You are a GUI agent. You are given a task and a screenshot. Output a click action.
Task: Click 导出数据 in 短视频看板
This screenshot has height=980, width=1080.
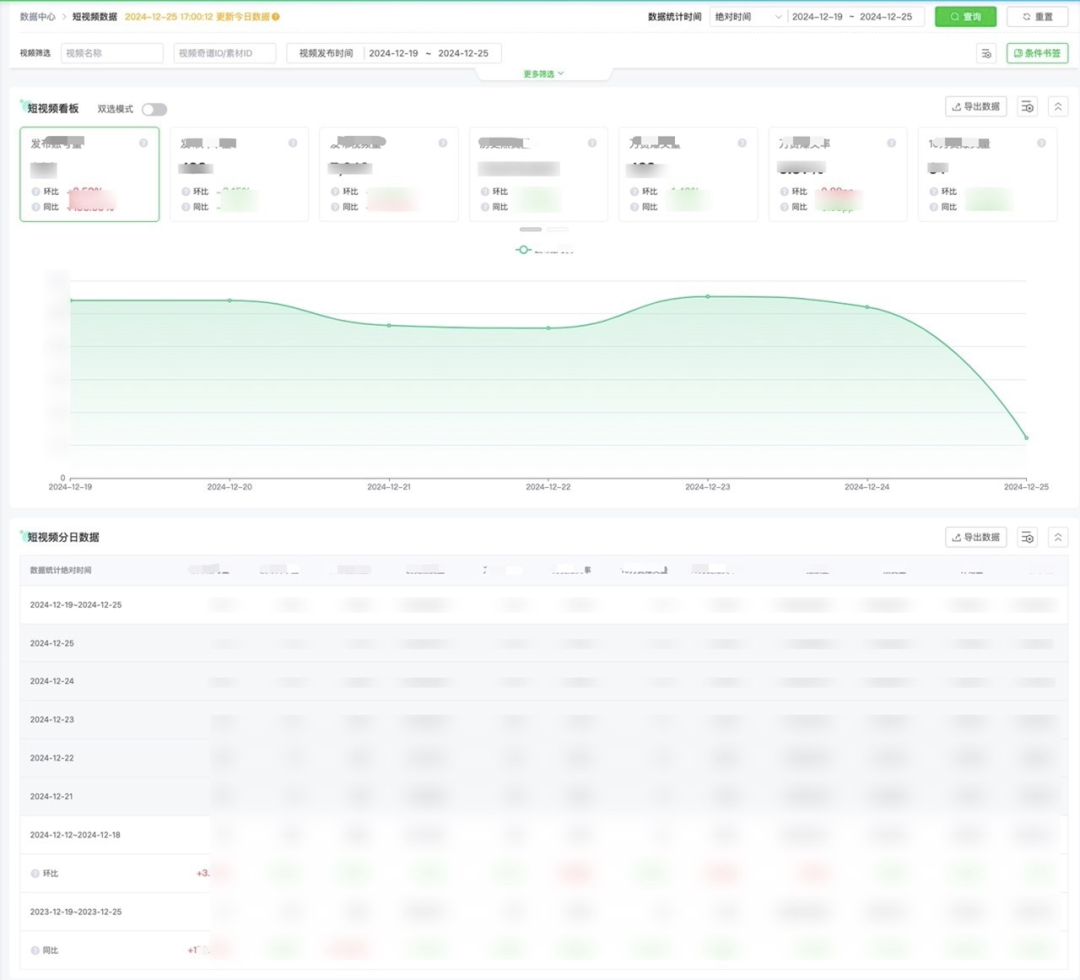976,106
